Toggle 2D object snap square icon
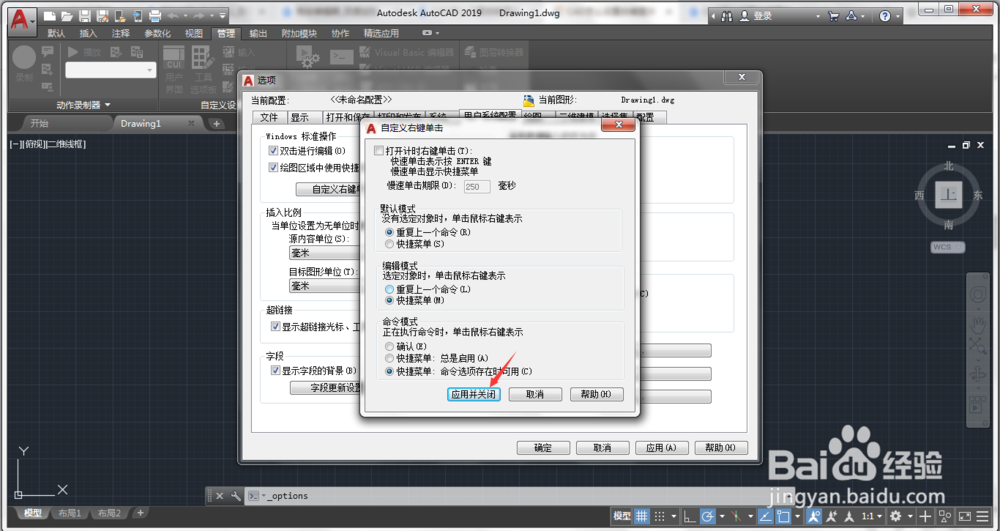Image resolution: width=1000 pixels, height=531 pixels. click(783, 516)
